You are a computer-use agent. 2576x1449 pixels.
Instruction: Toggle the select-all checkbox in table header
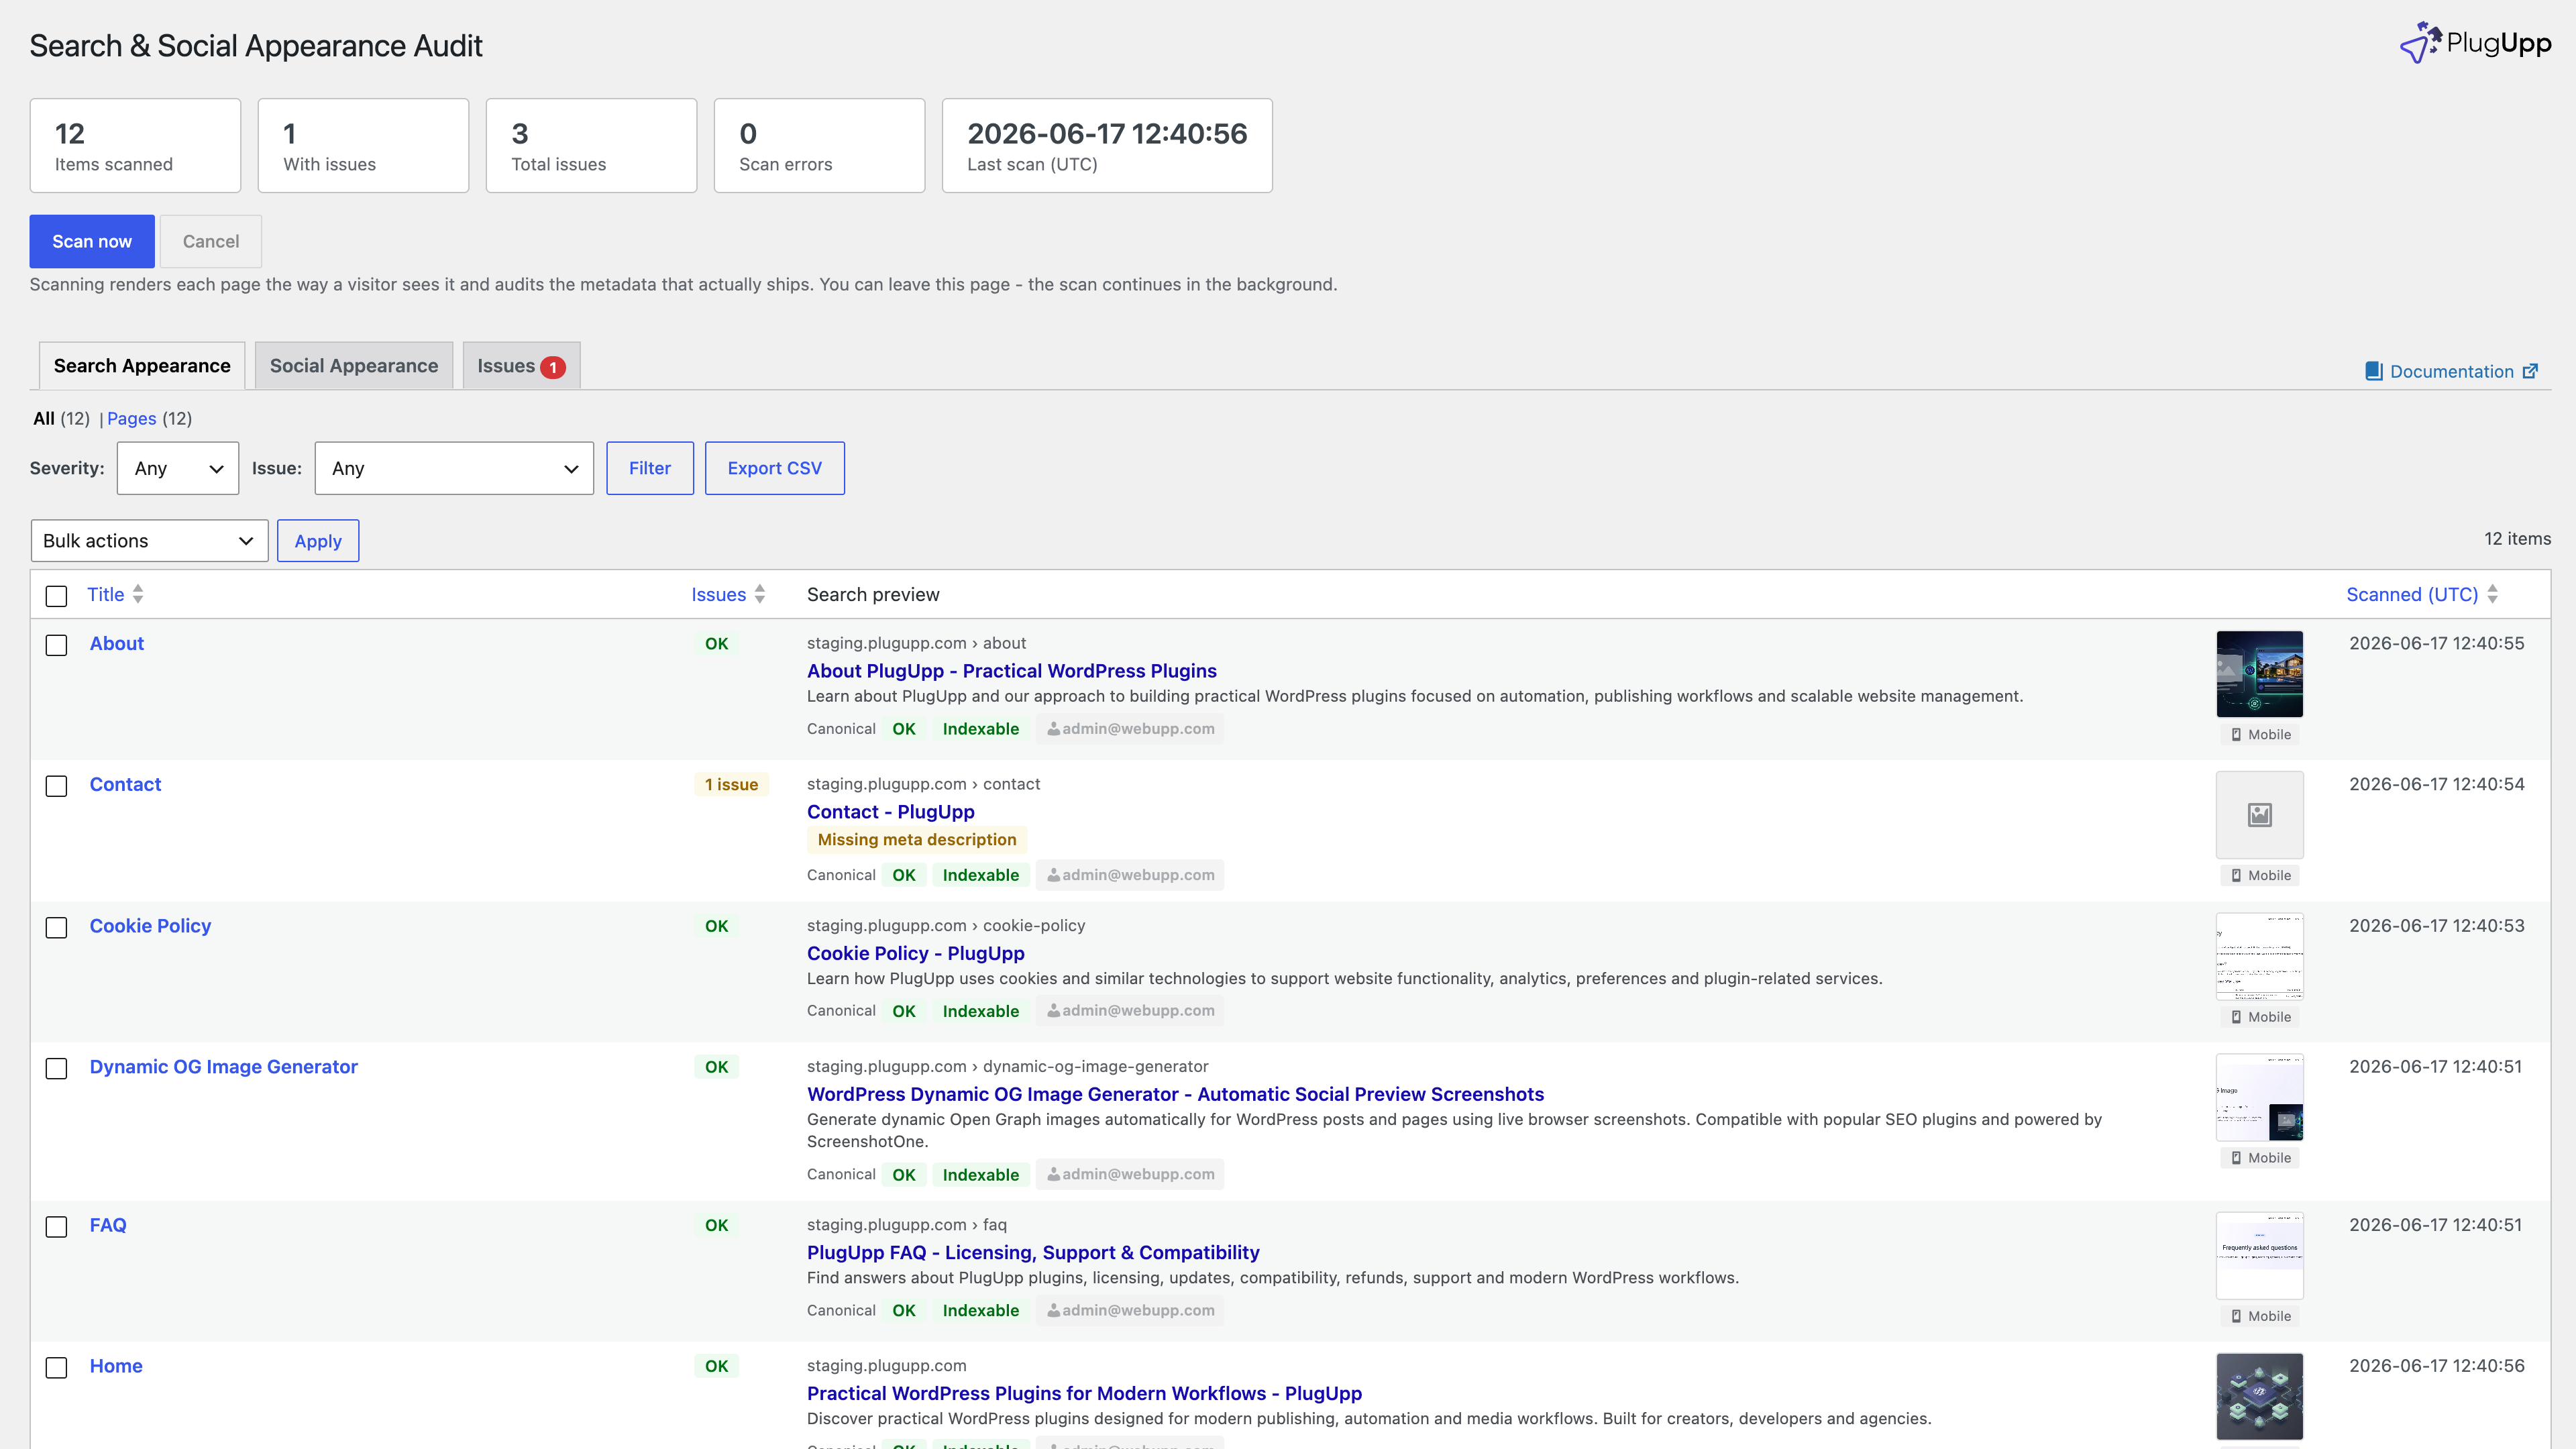tap(56, 596)
